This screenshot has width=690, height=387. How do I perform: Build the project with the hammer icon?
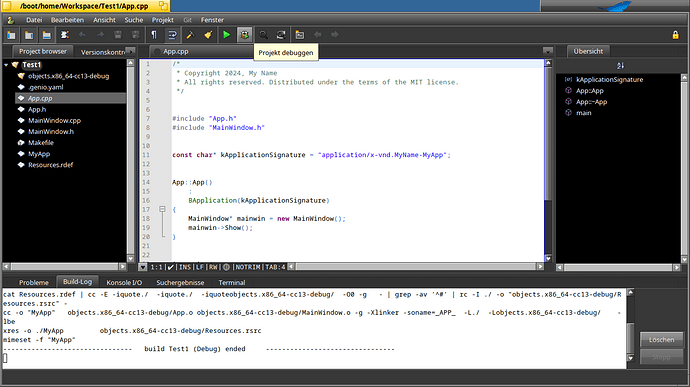tap(190, 35)
